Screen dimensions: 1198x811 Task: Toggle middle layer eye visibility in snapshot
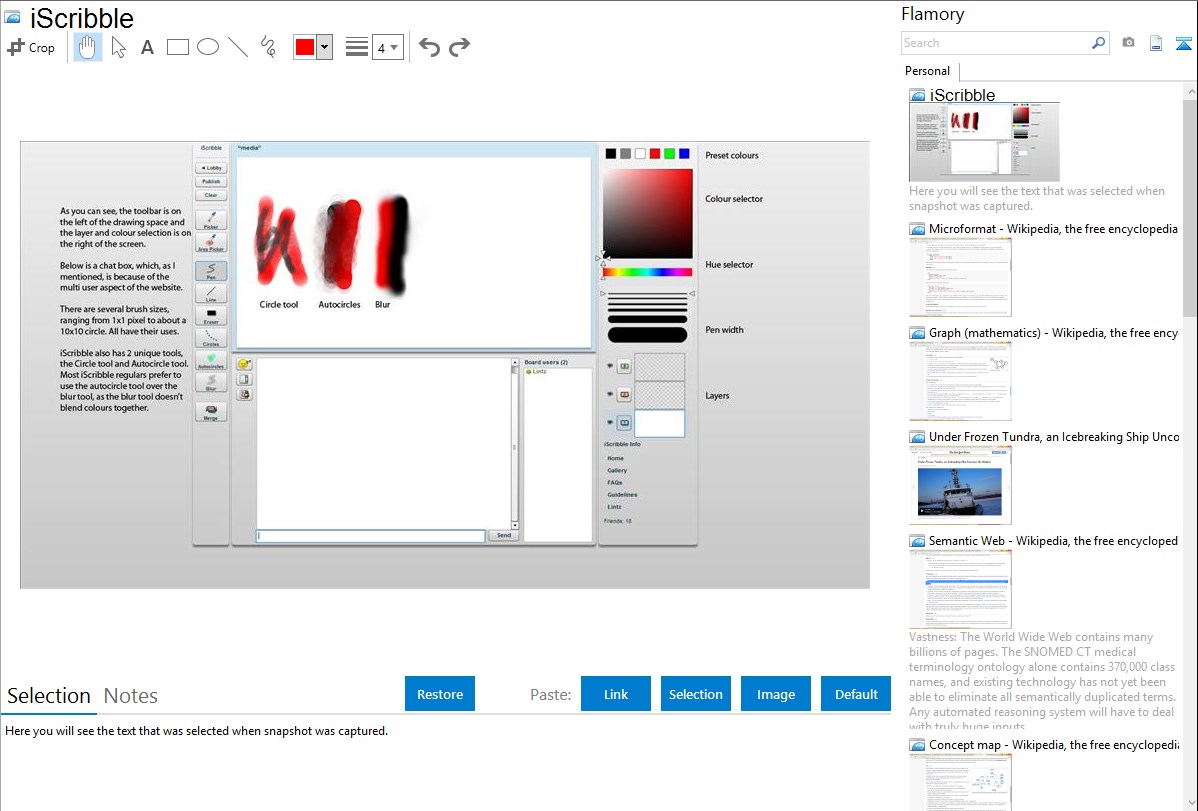610,394
